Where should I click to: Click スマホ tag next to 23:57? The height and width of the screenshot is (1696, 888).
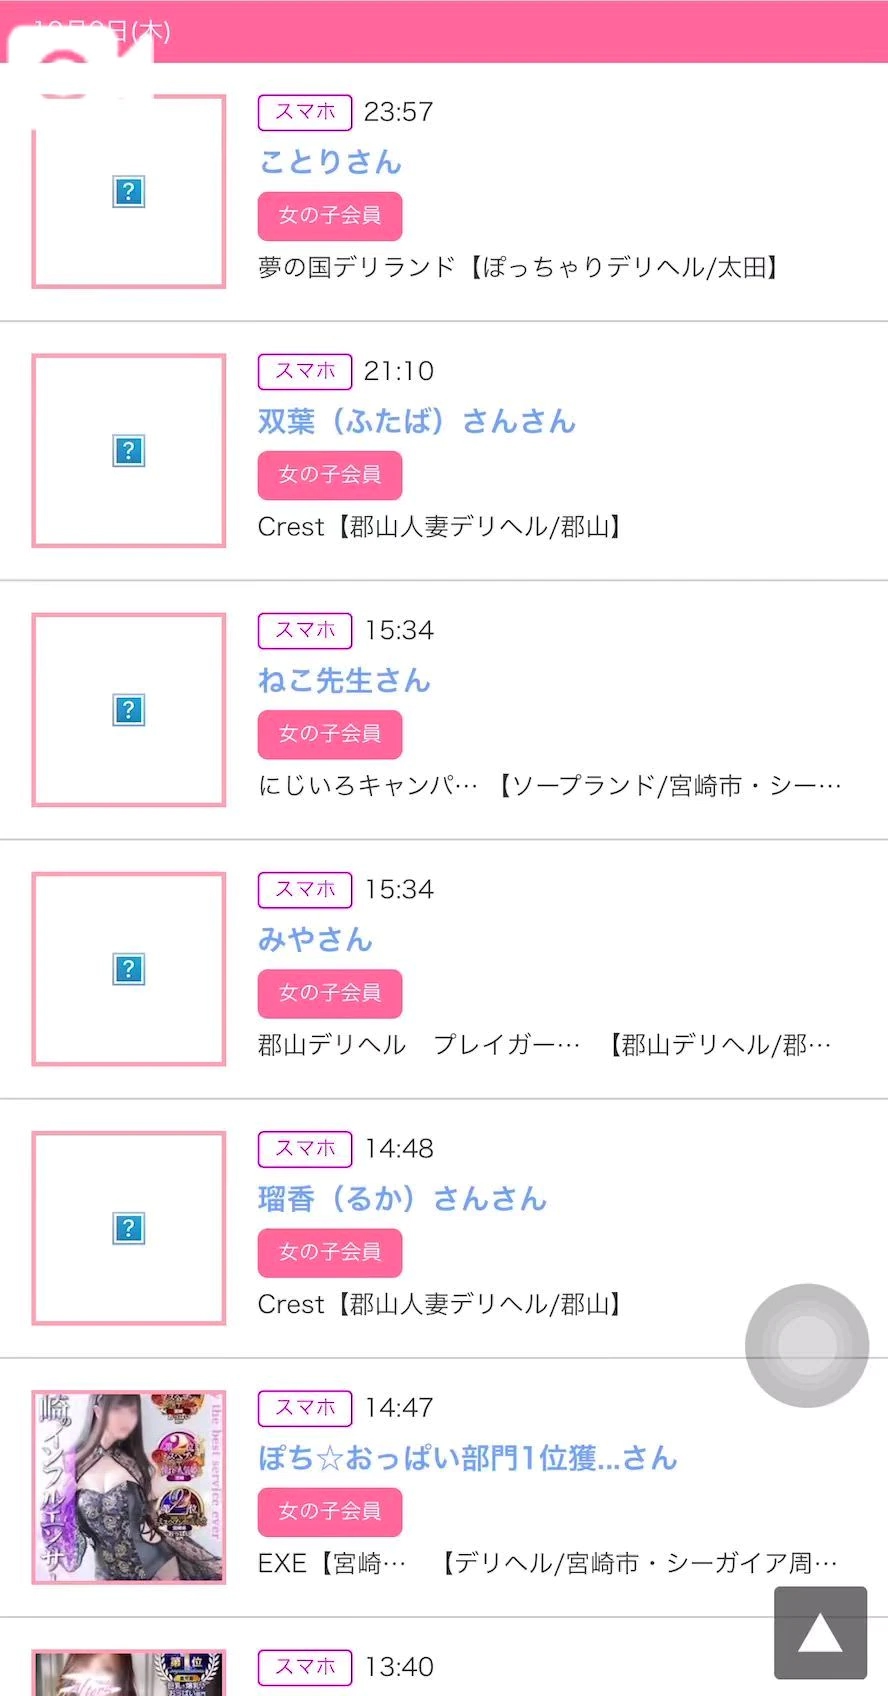coord(305,112)
